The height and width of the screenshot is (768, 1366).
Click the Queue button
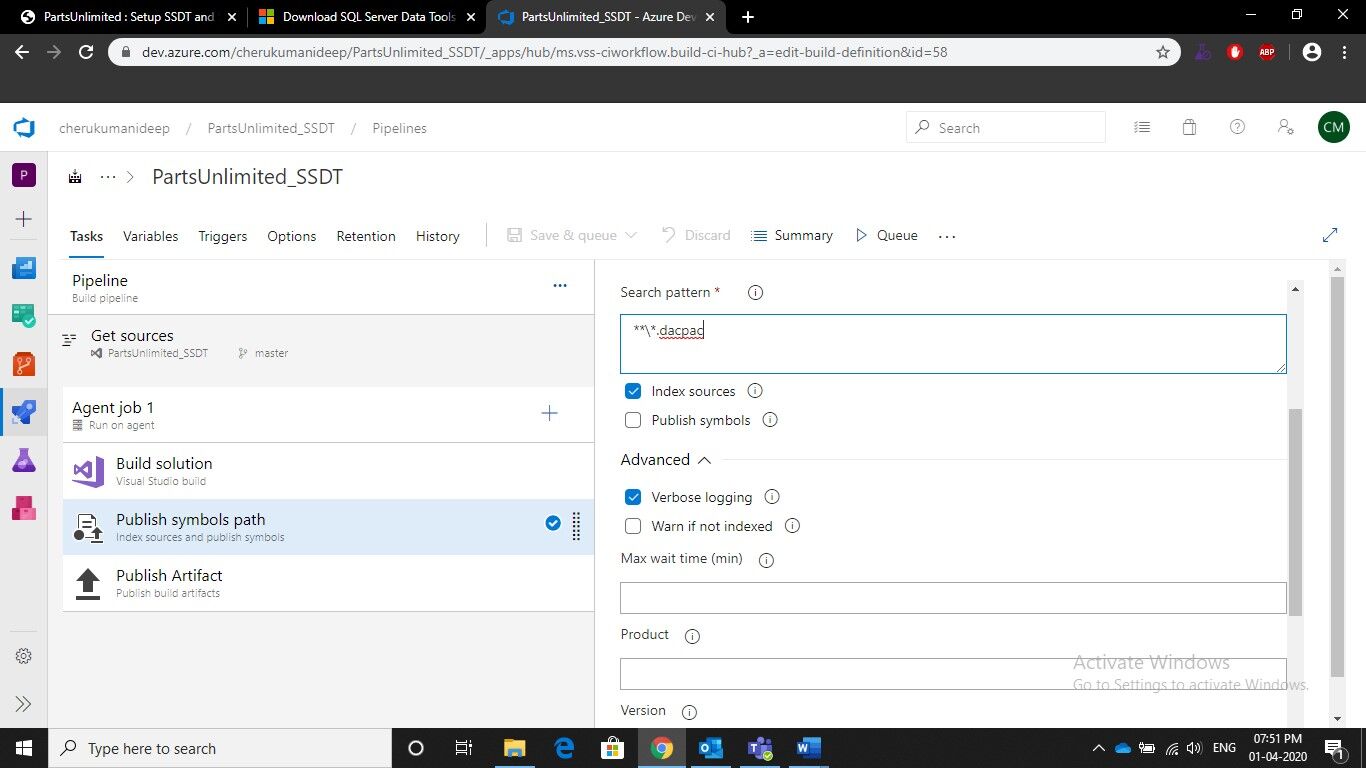point(886,235)
